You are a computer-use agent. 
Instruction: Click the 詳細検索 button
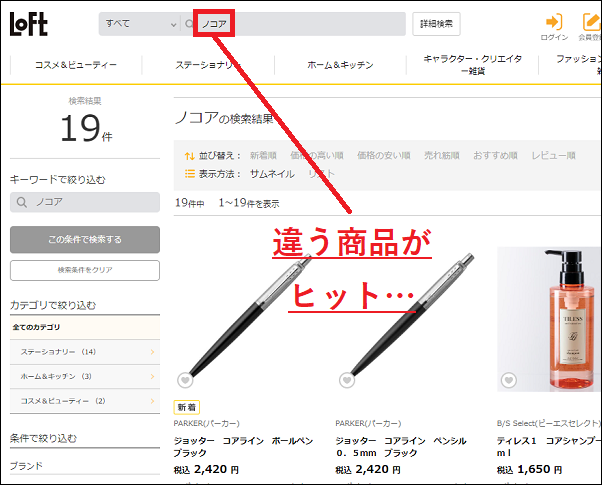pyautogui.click(x=436, y=24)
